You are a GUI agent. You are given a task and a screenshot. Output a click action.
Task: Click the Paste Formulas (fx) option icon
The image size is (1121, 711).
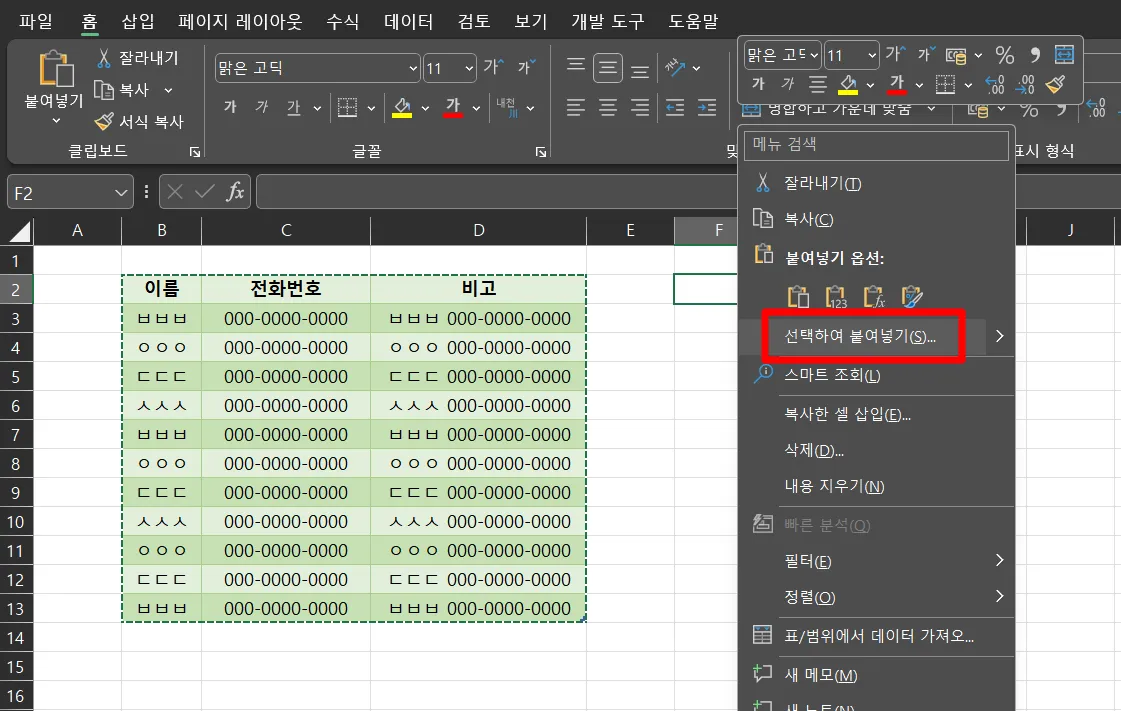(874, 296)
